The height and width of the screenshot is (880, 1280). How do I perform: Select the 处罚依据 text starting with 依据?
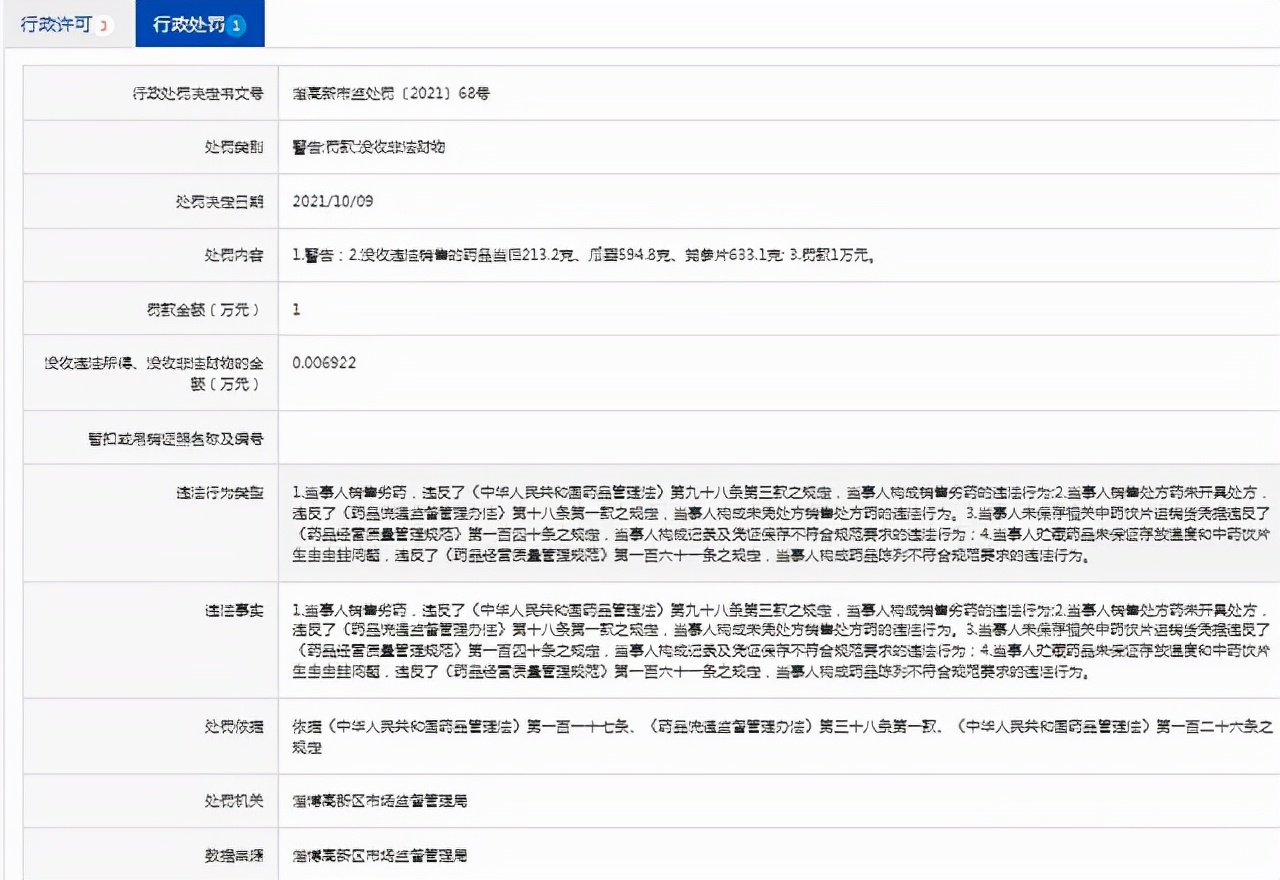[x=783, y=736]
